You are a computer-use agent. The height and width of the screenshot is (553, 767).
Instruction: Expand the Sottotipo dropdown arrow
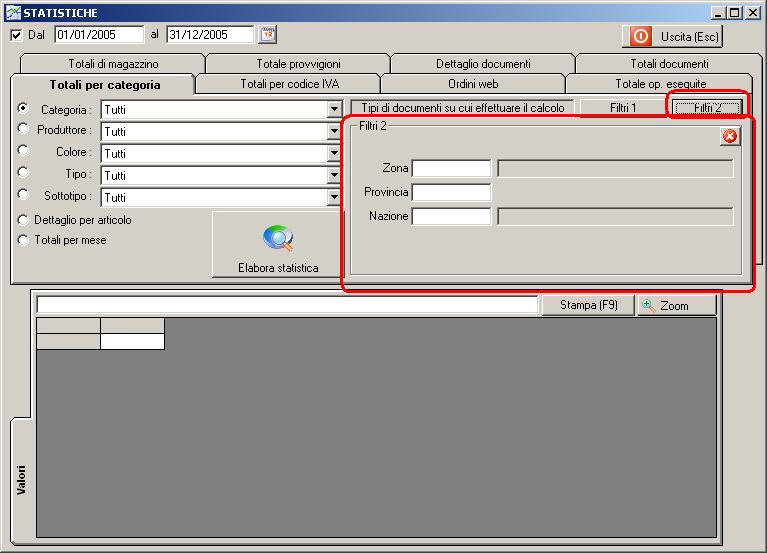pyautogui.click(x=334, y=198)
